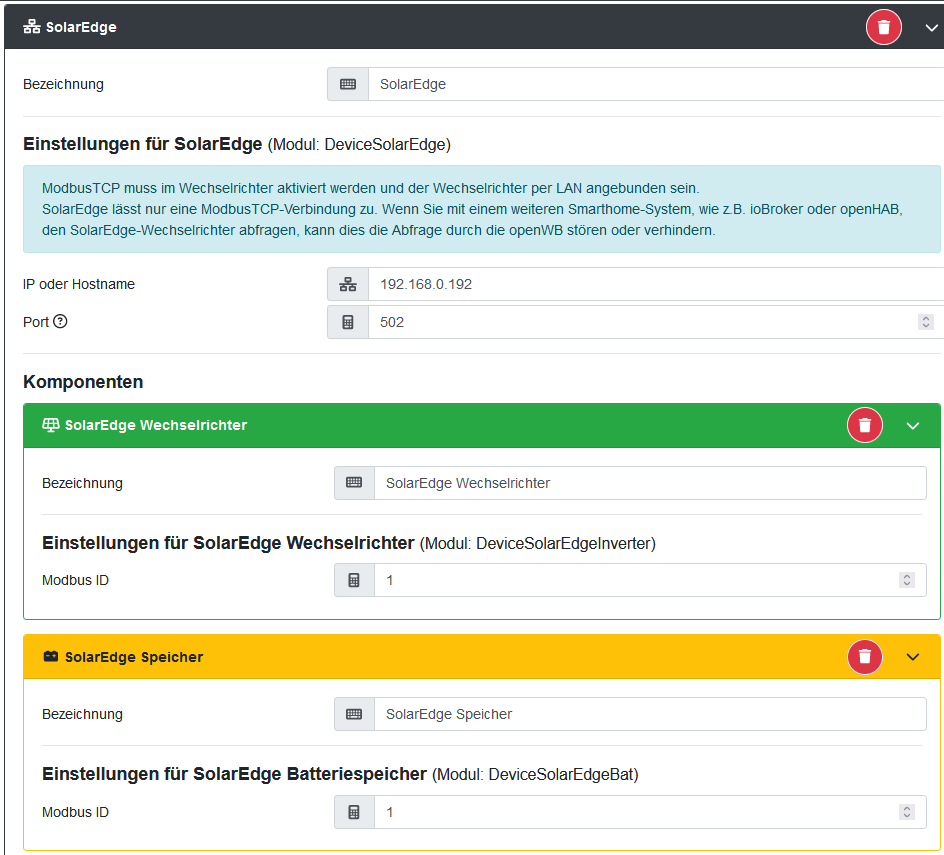Click the battery icon in Speicher header
The height and width of the screenshot is (855, 944).
[51, 656]
